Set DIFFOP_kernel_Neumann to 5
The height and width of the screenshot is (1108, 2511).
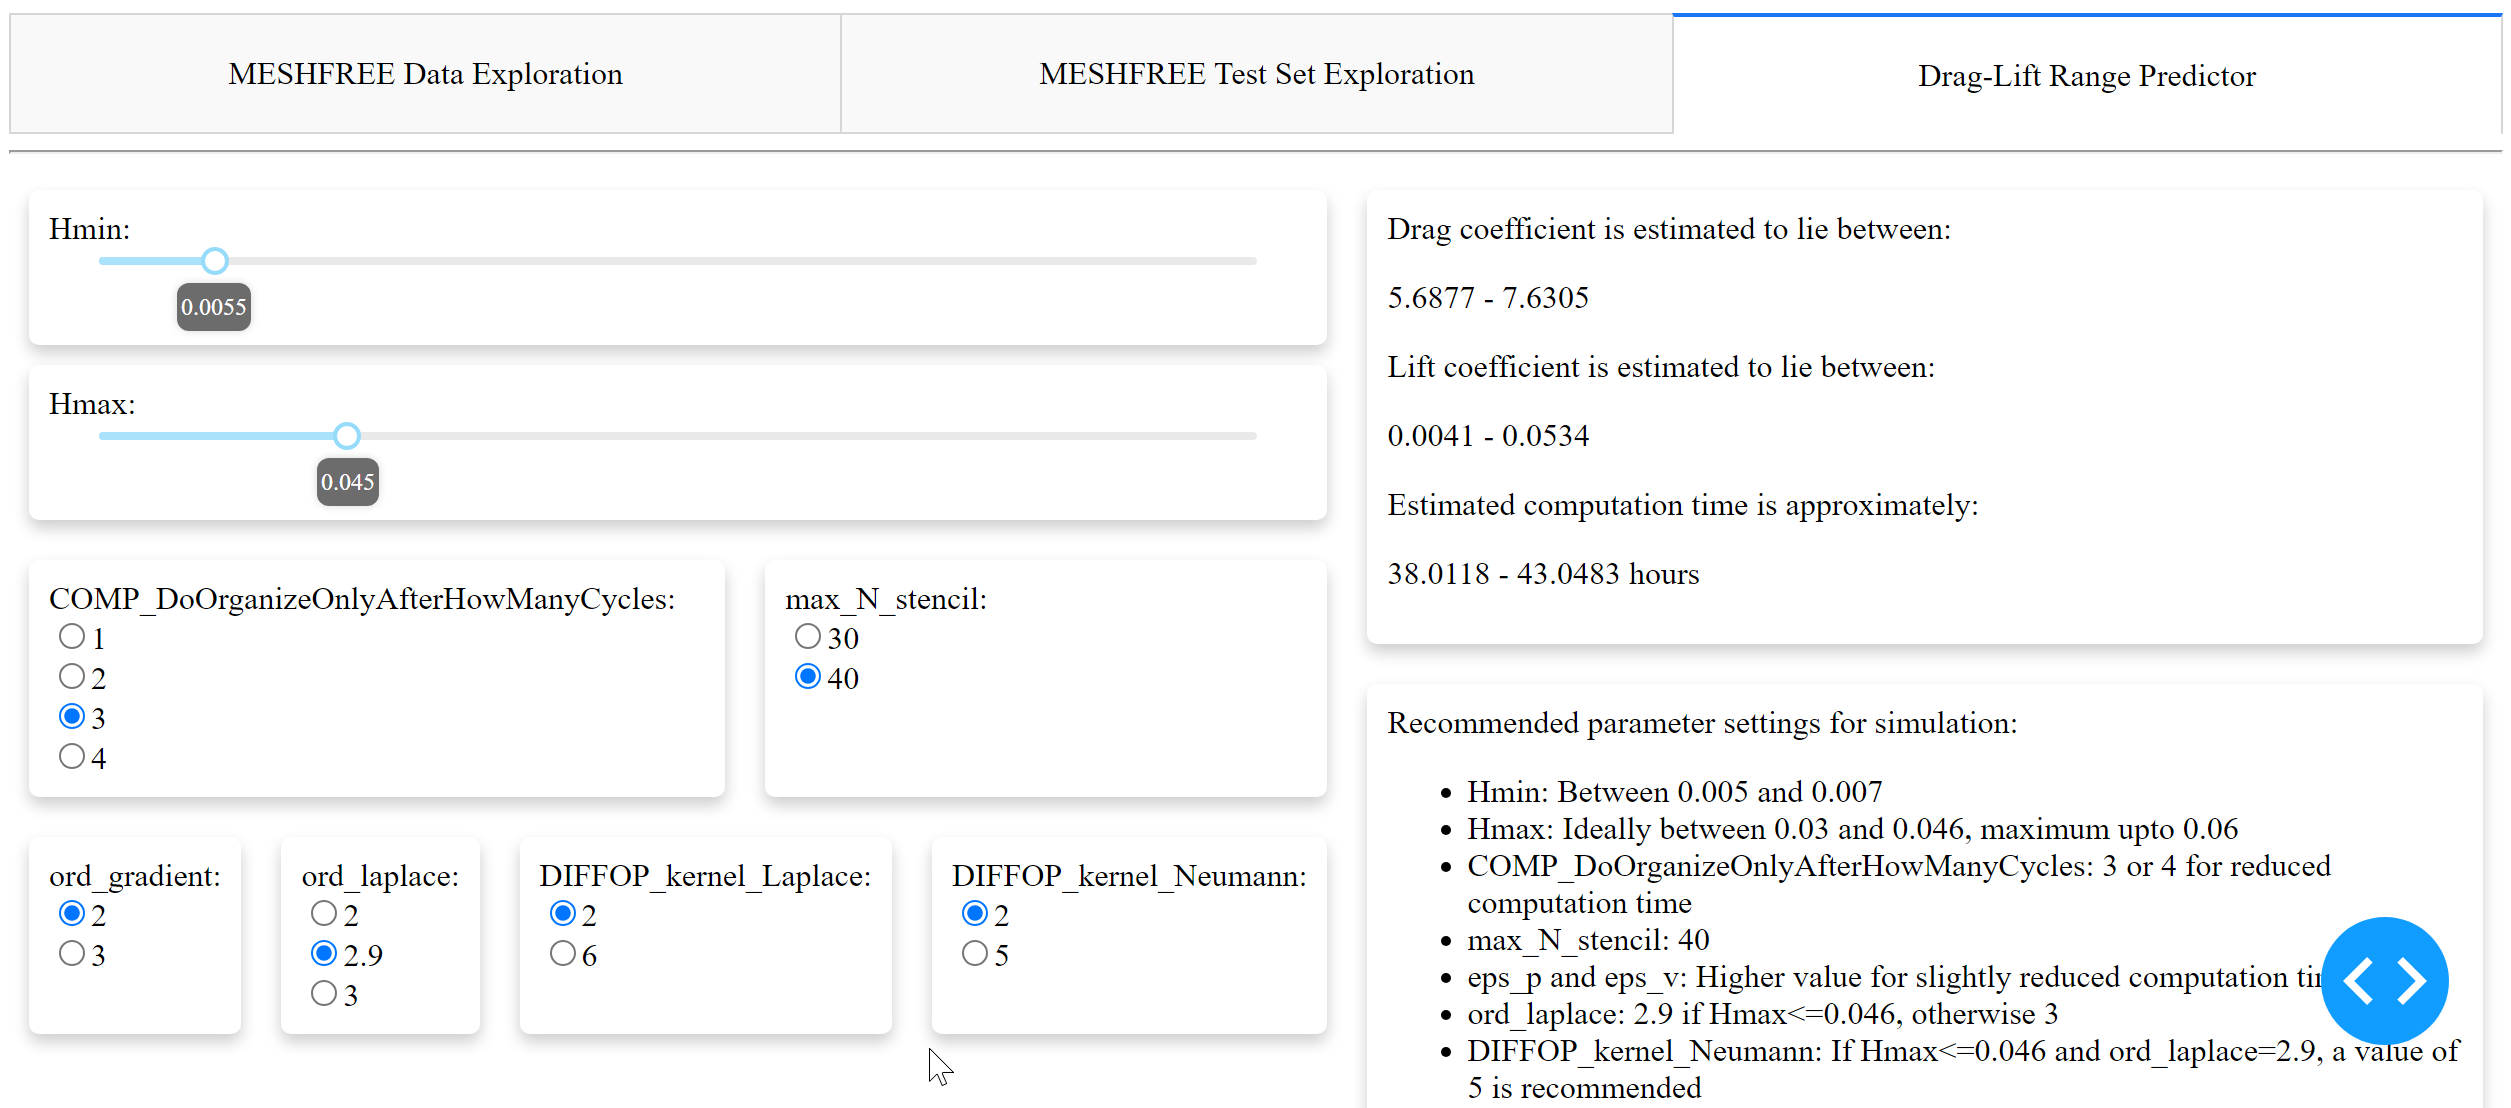(x=975, y=954)
